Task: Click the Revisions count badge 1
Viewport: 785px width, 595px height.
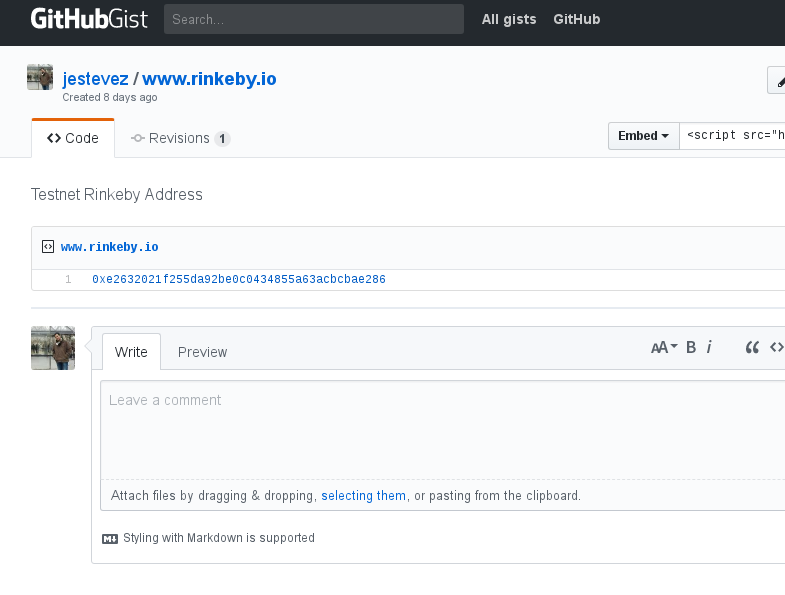Action: 222,139
